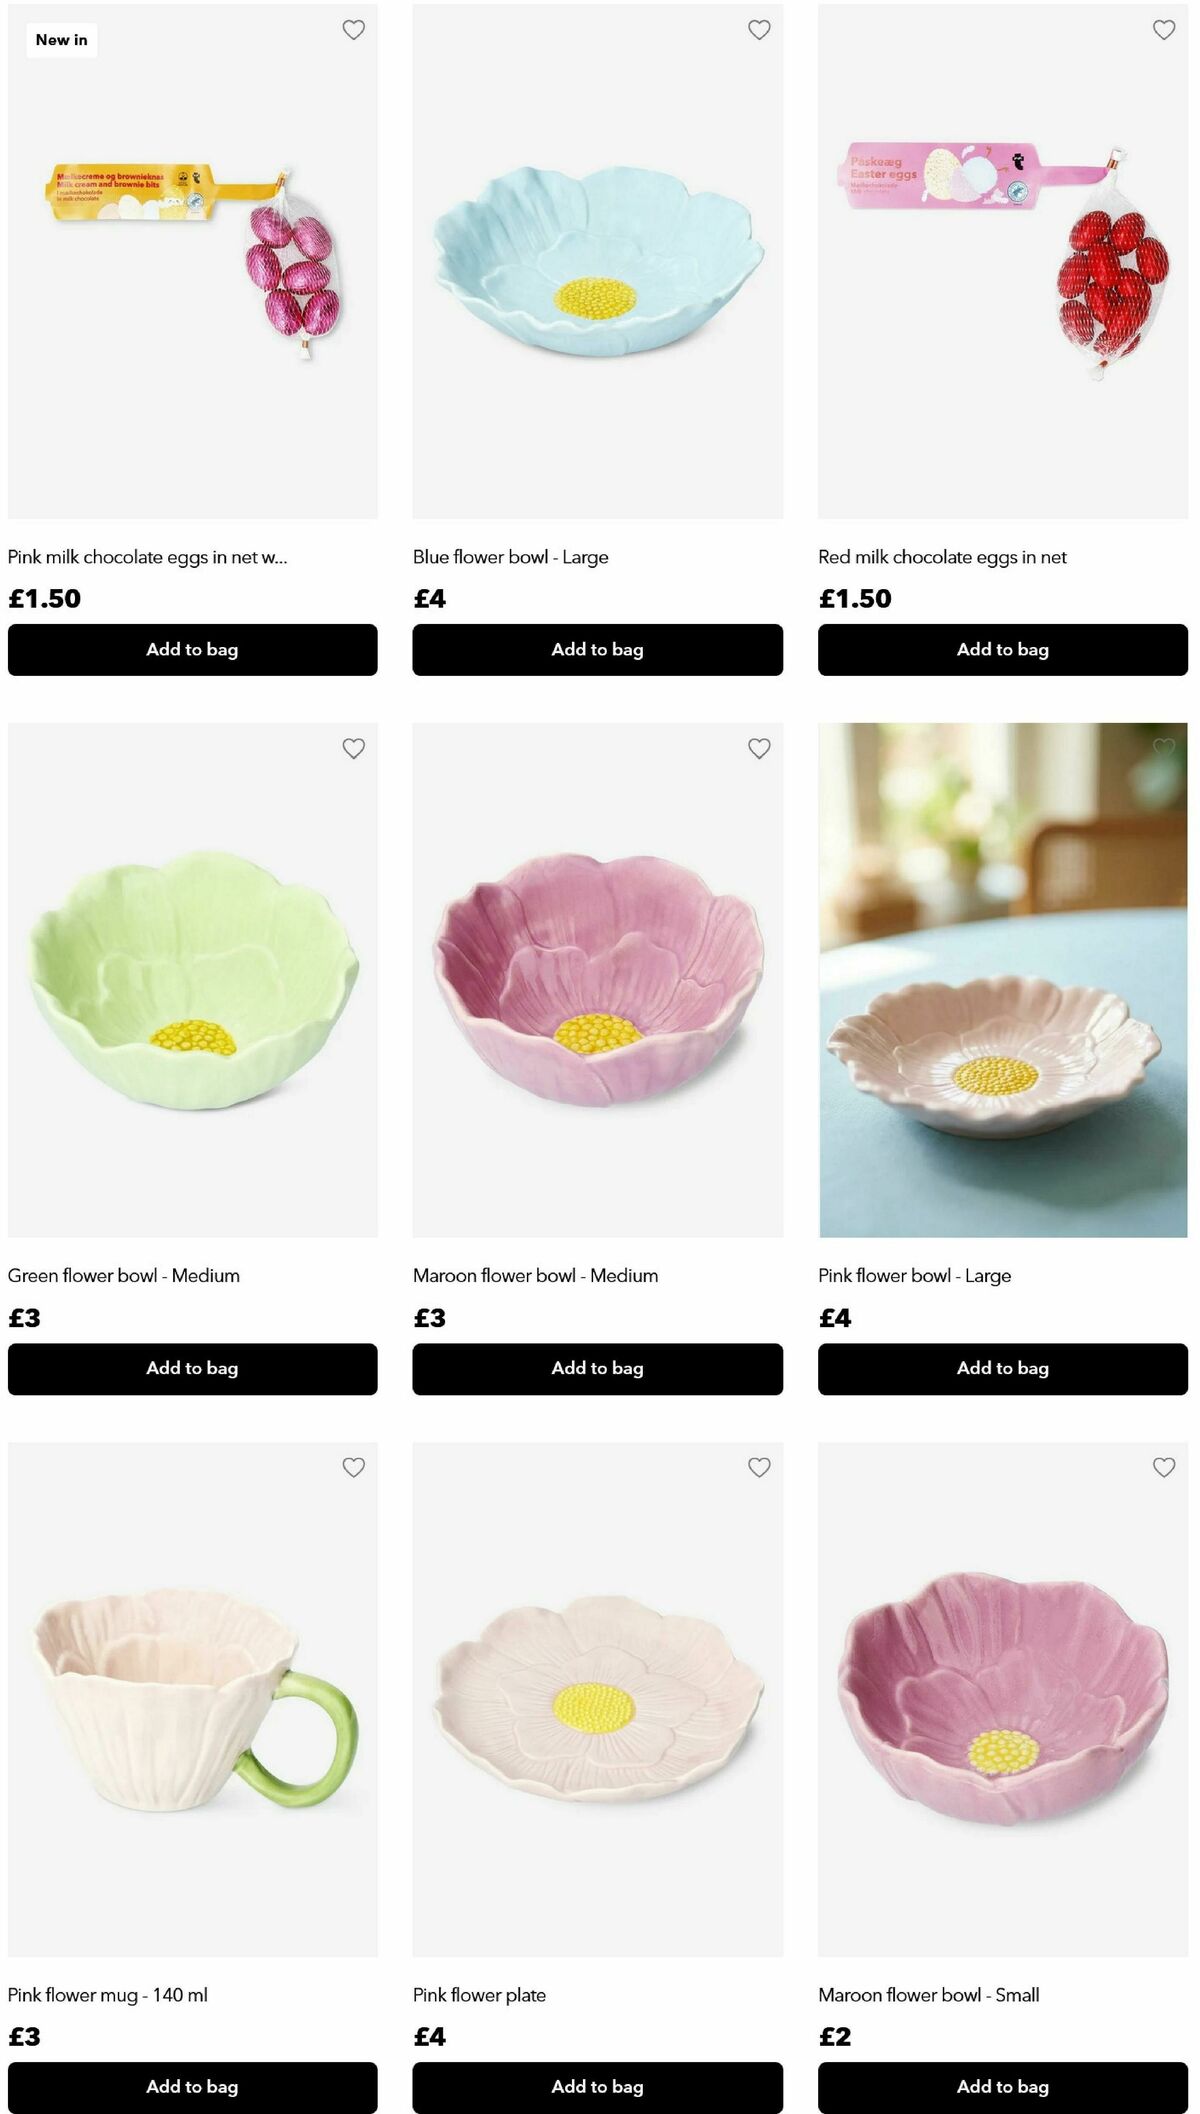Image resolution: width=1200 pixels, height=2114 pixels.
Task: Wishlist the Red milk chocolate eggs in net
Action: click(1164, 30)
